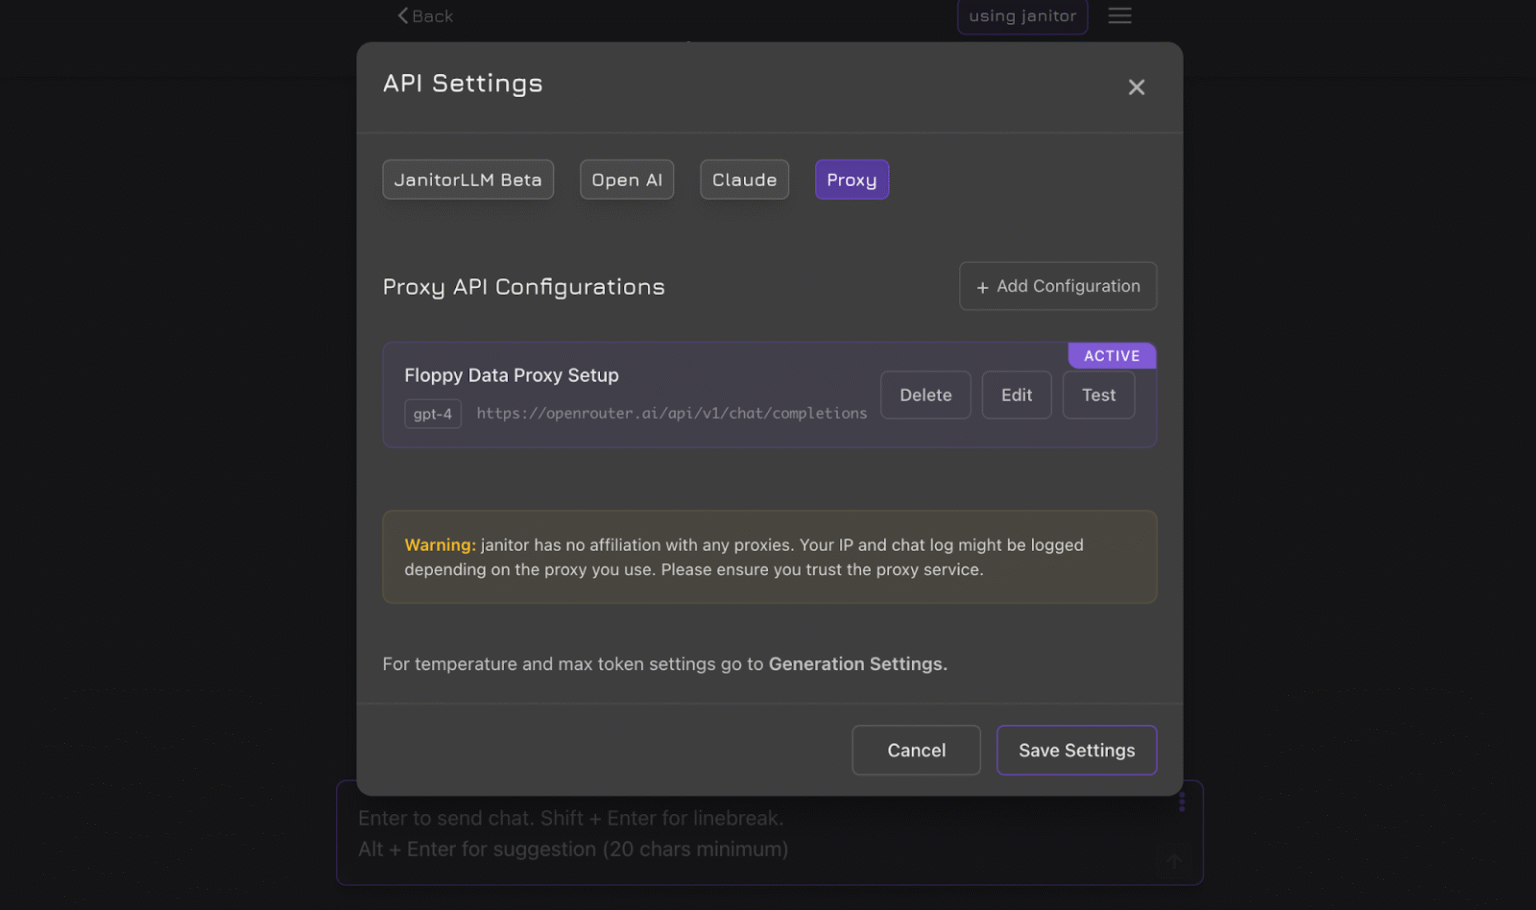The image size is (1536, 910).
Task: Click the 'using janitor' button
Action: pyautogui.click(x=1022, y=15)
